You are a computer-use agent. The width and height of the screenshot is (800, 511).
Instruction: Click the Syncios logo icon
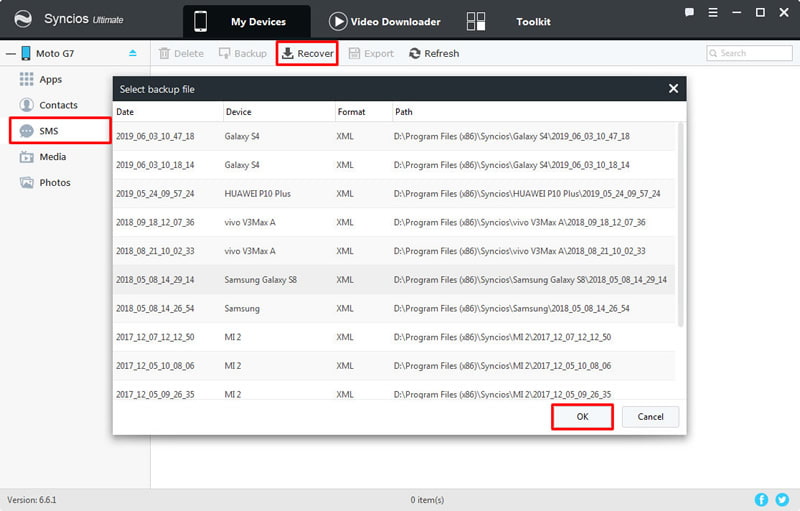tap(23, 19)
